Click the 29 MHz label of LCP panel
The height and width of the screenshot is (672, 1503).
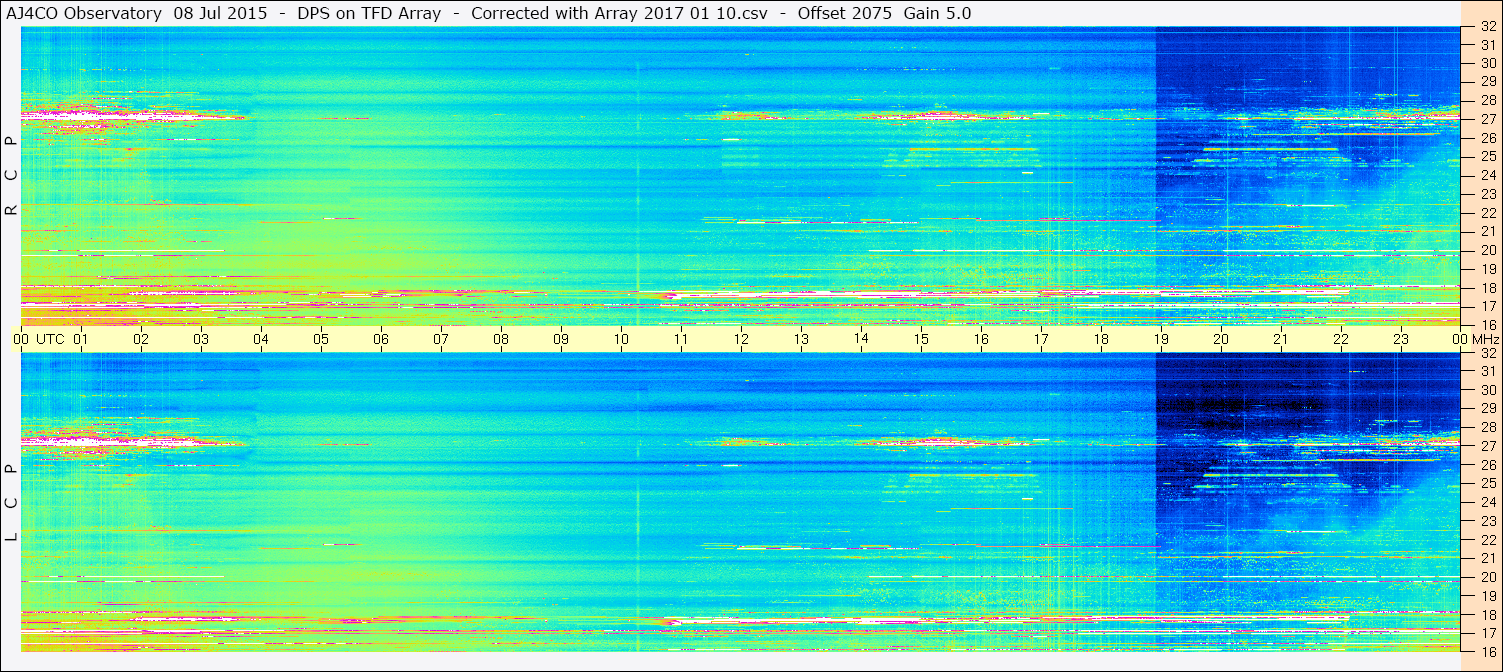(1488, 409)
